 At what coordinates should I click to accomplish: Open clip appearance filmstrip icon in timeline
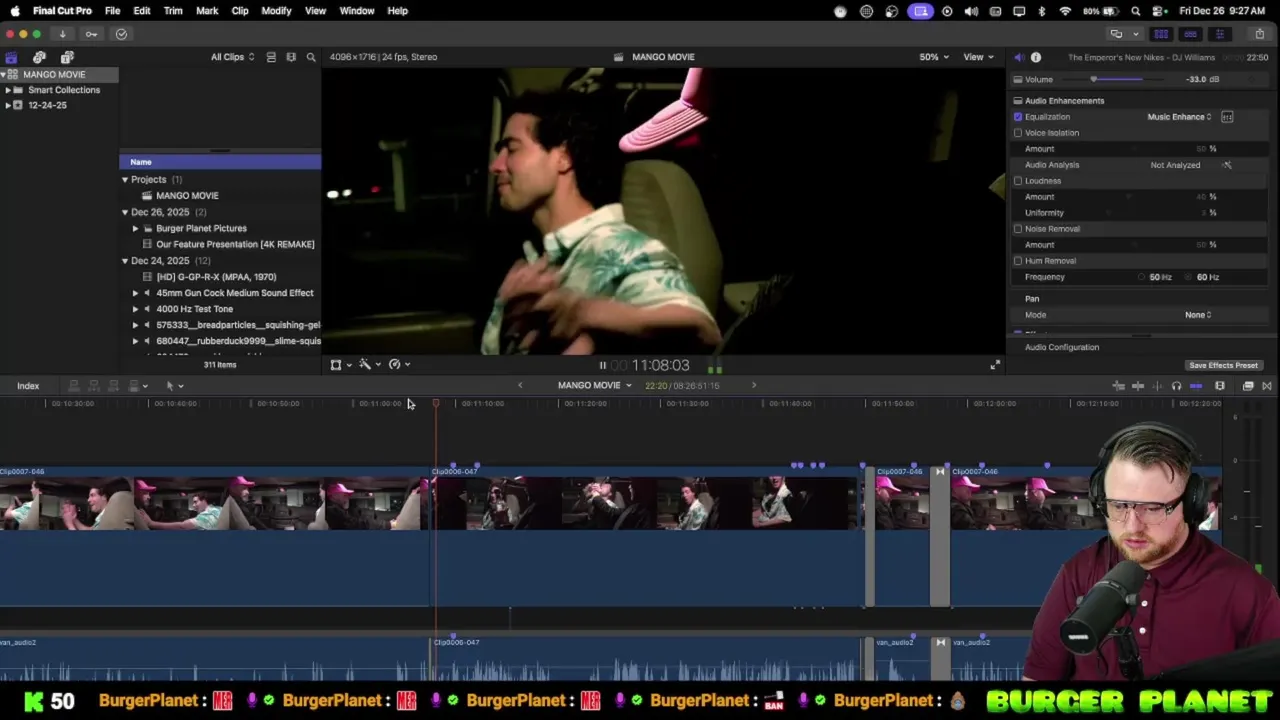coord(1220,386)
